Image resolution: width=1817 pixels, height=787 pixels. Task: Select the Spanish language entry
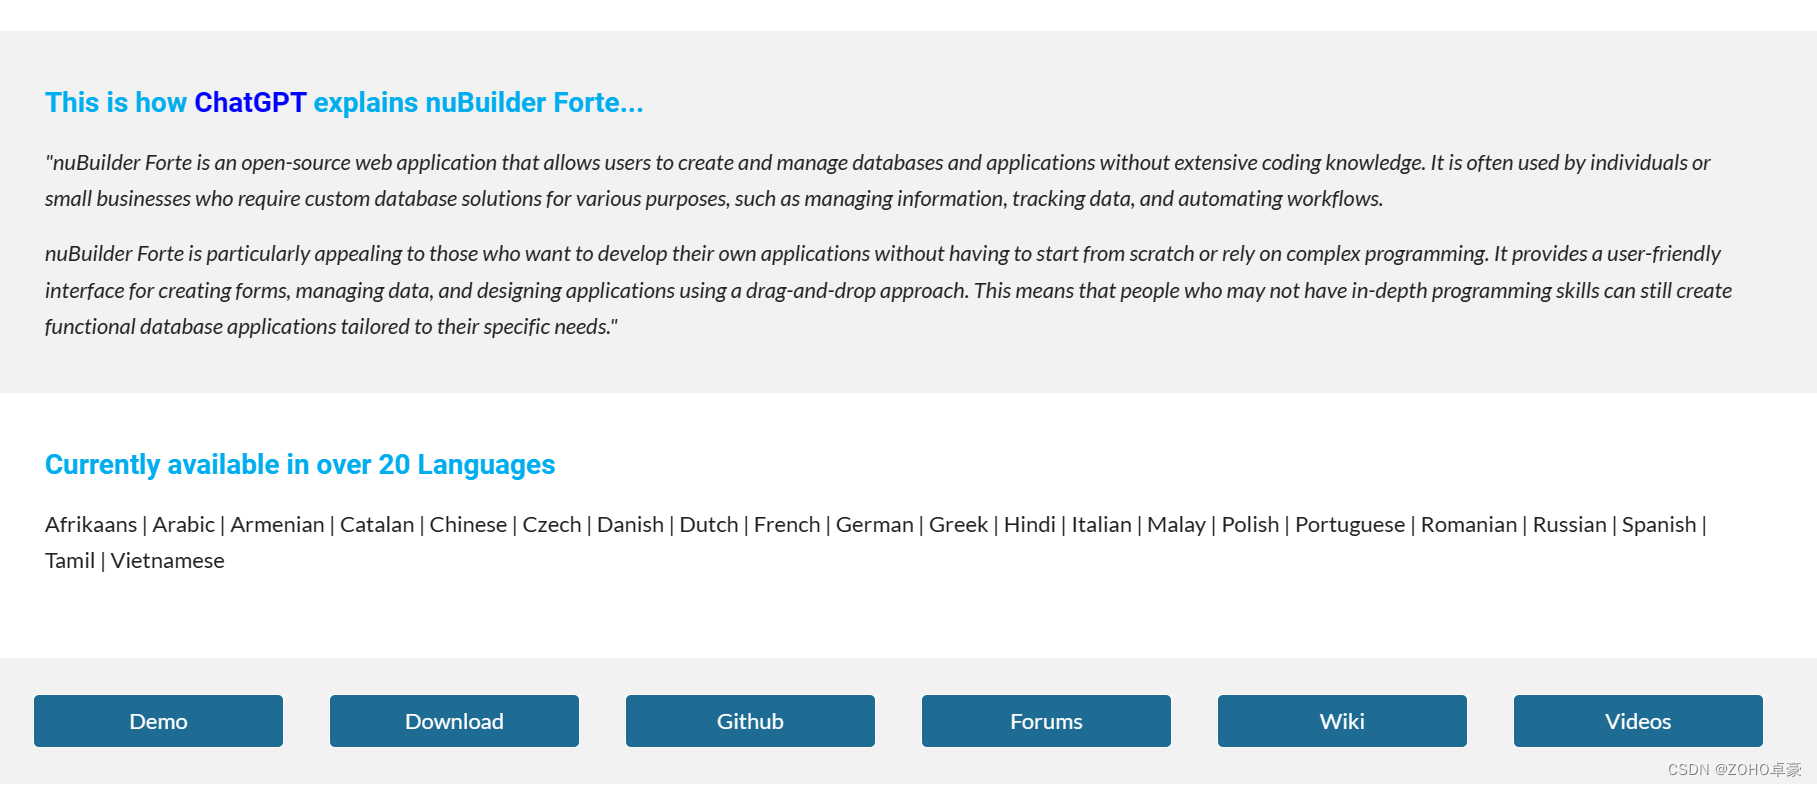[x=1659, y=525]
